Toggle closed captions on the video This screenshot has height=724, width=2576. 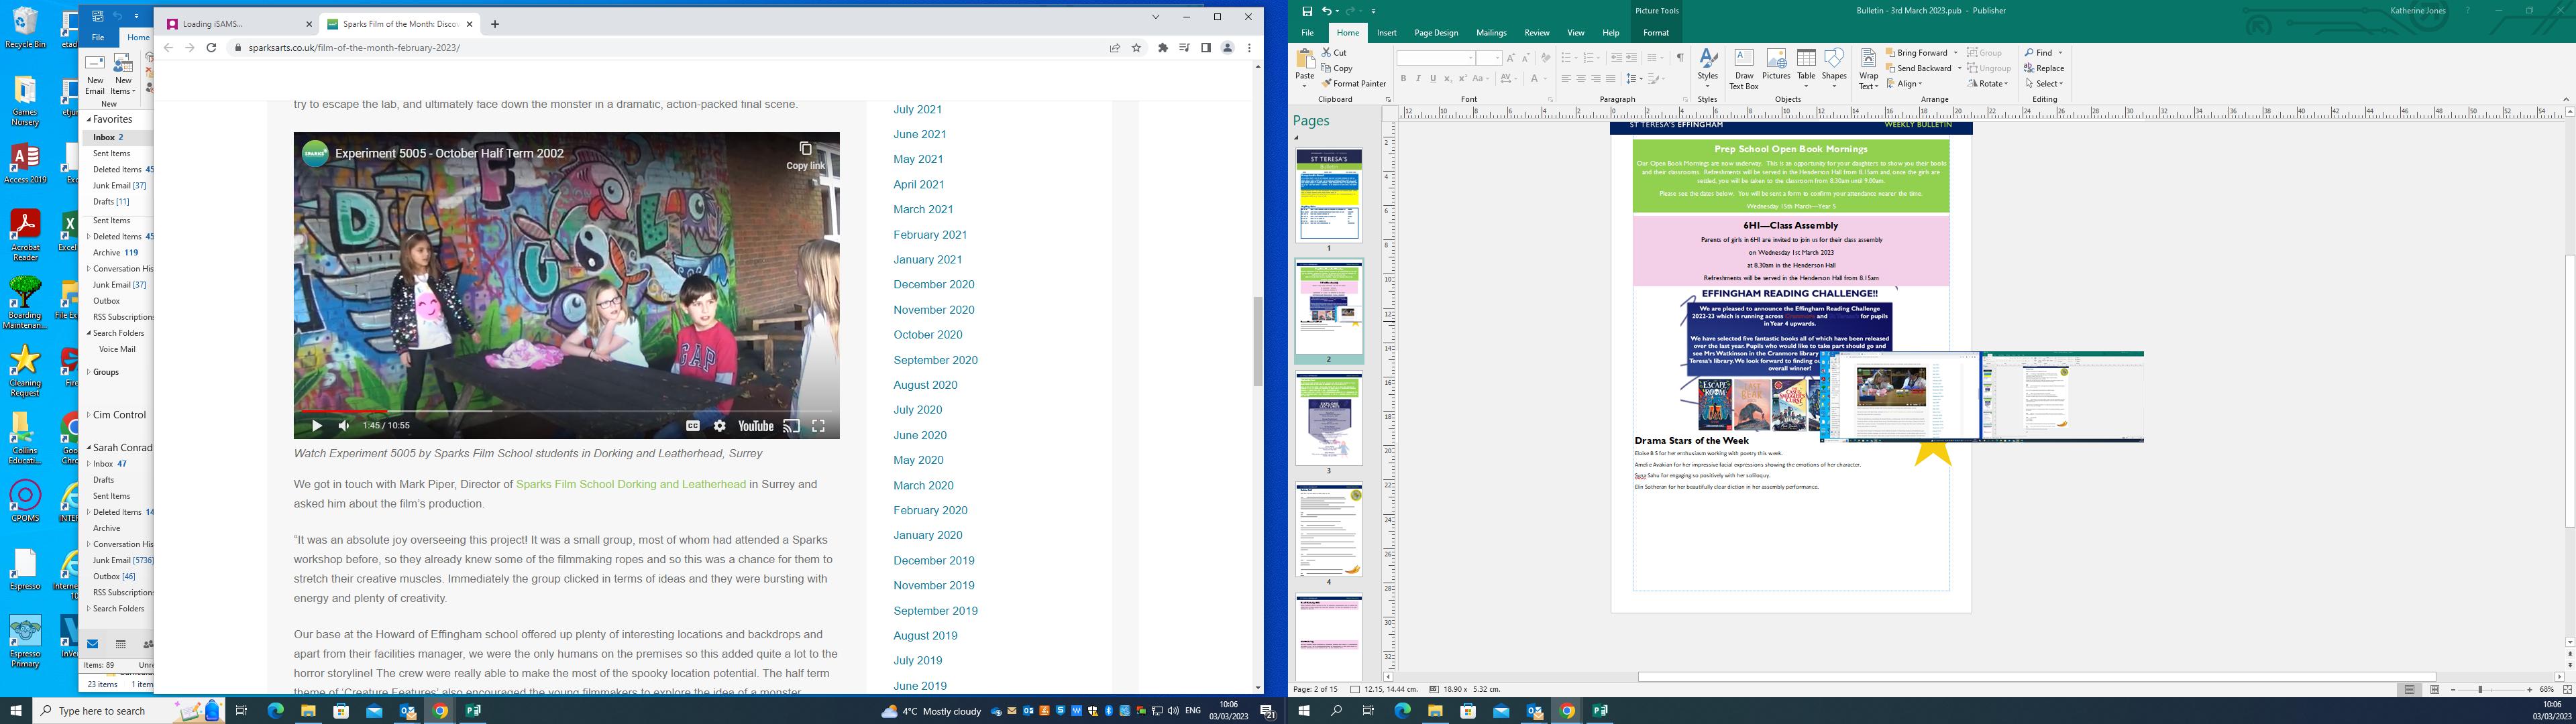[x=692, y=426]
